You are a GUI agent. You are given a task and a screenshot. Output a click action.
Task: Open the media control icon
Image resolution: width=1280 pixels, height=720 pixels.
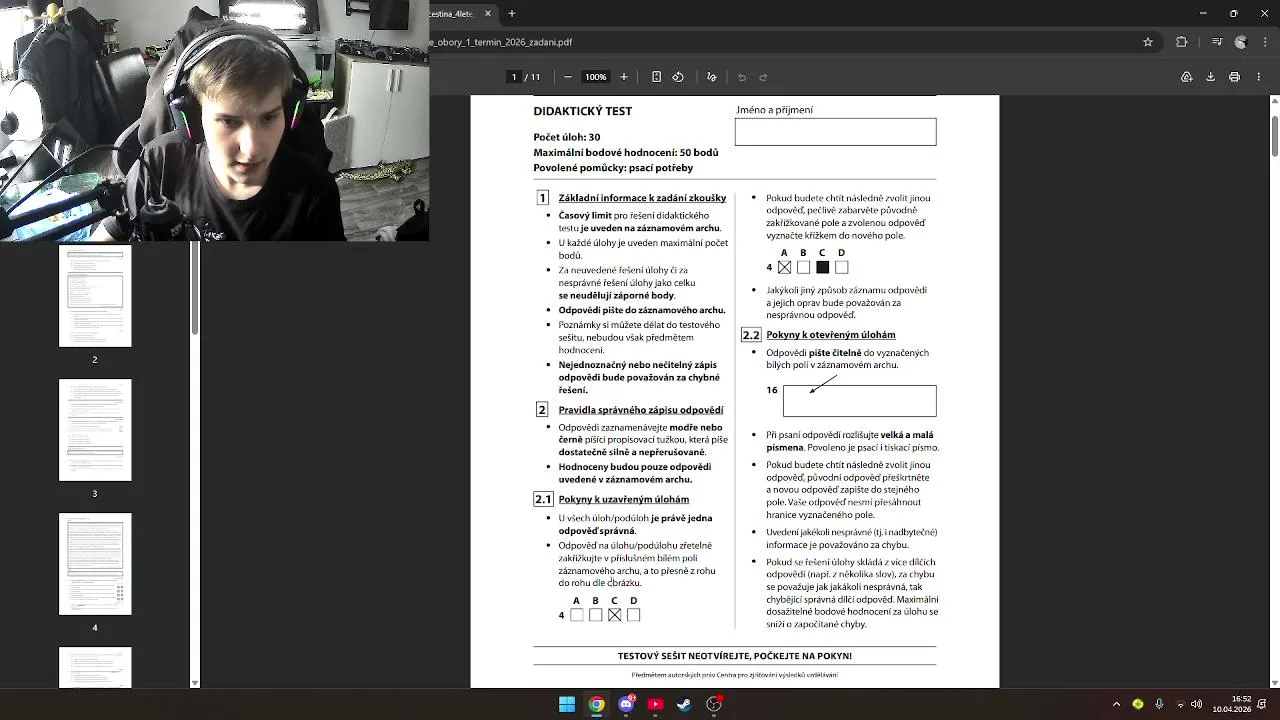tap(1217, 42)
